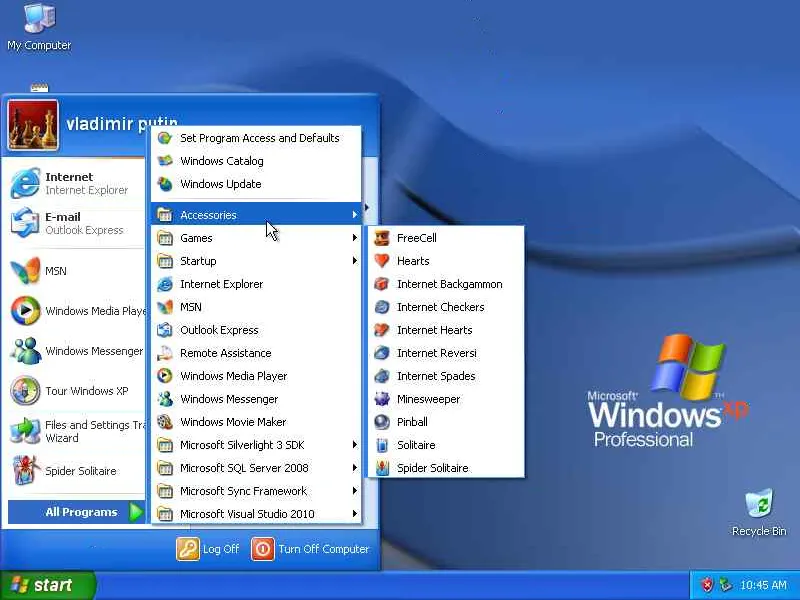Launch Internet Reversi
This screenshot has width=800, height=600.
(446, 353)
